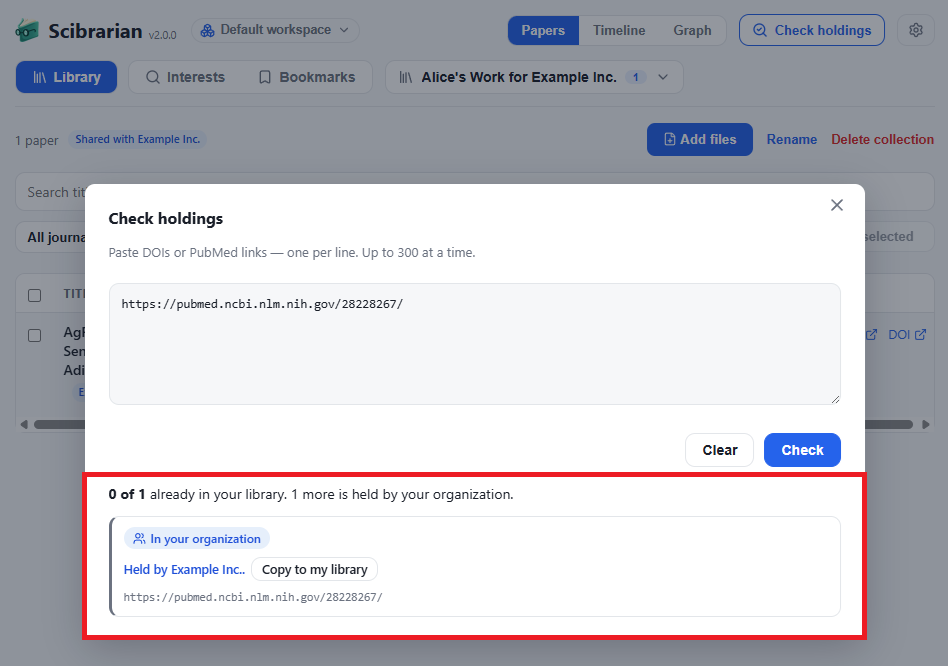Switch to the Graph tab
The height and width of the screenshot is (666, 948).
click(x=692, y=30)
